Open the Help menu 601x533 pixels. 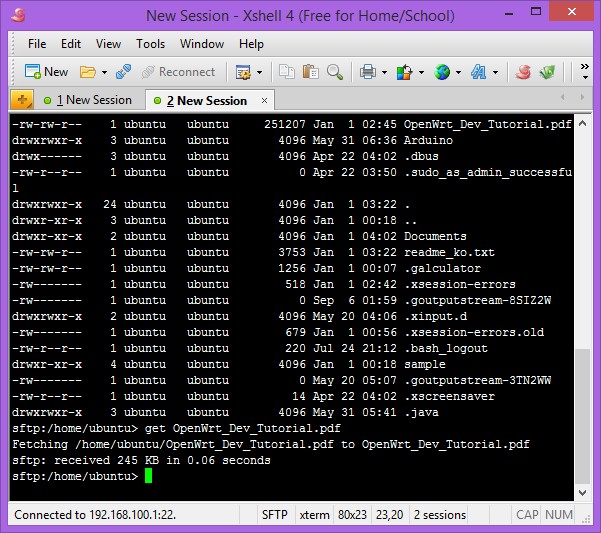click(x=251, y=44)
